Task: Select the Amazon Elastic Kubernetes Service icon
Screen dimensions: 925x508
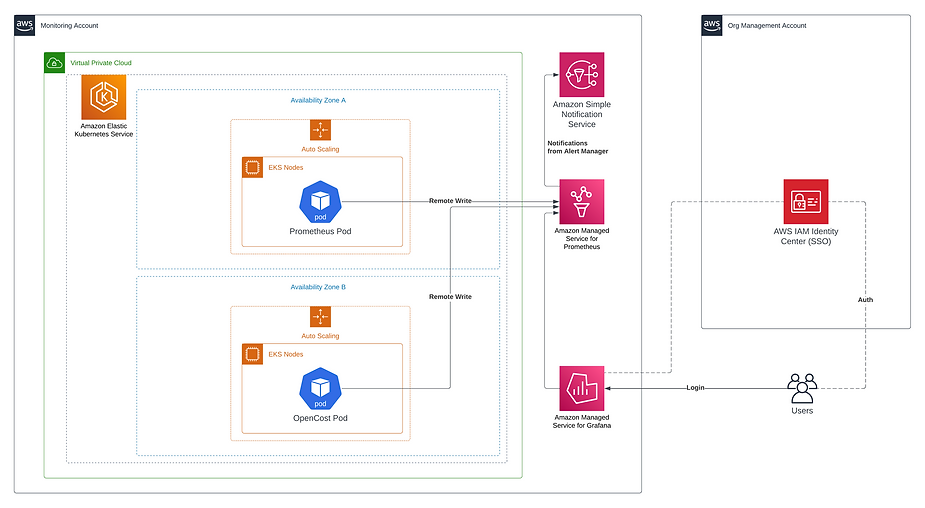Action: pos(104,97)
